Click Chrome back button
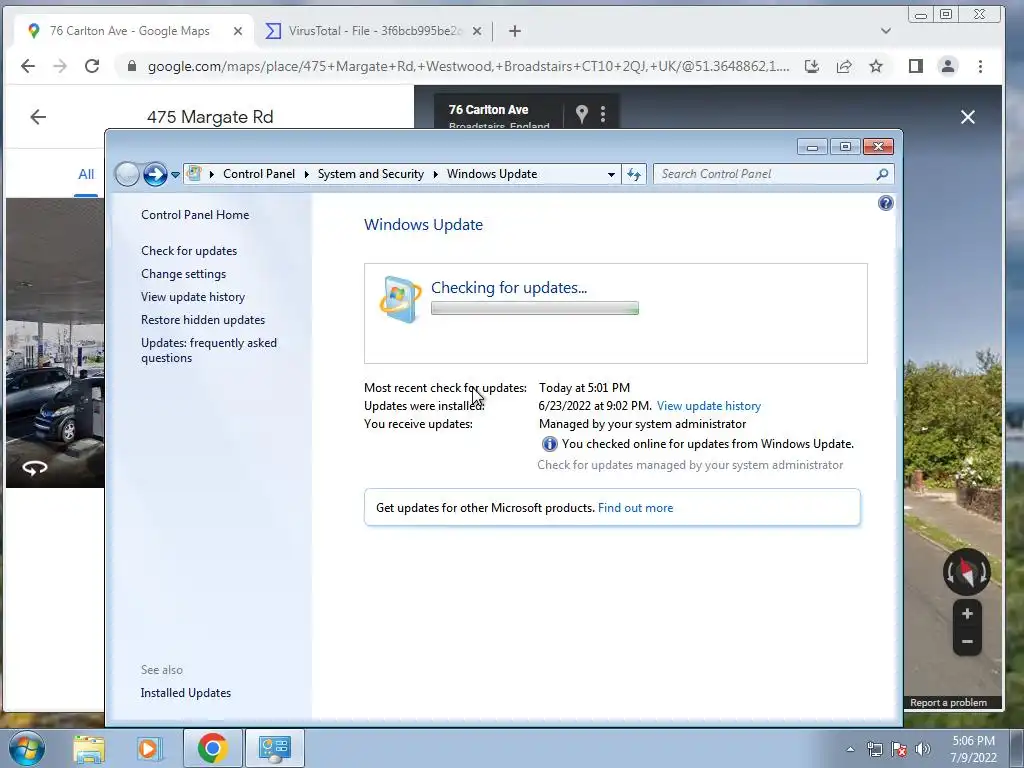Viewport: 1024px width, 768px height. coord(27,66)
